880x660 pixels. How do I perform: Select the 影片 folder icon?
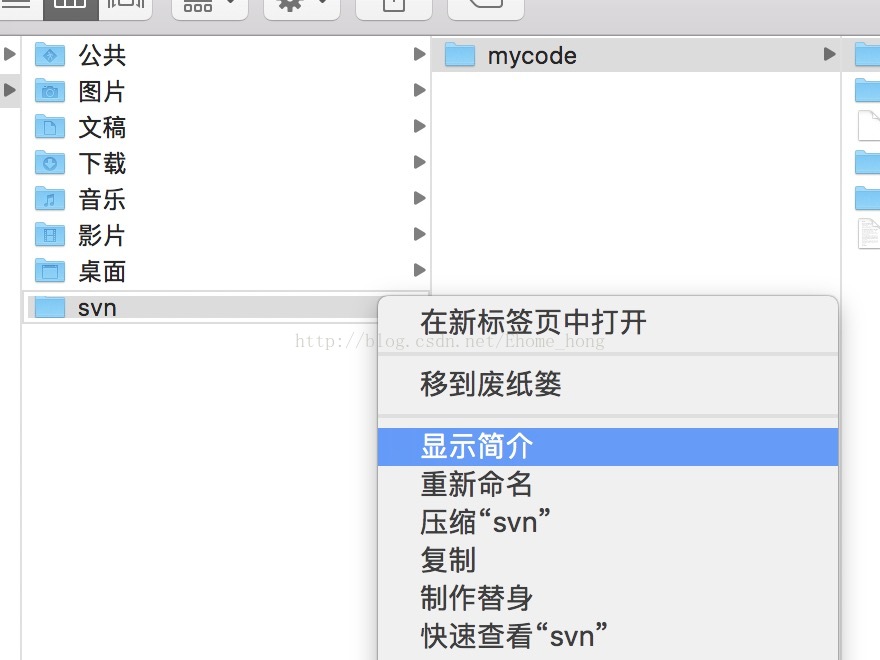point(49,234)
